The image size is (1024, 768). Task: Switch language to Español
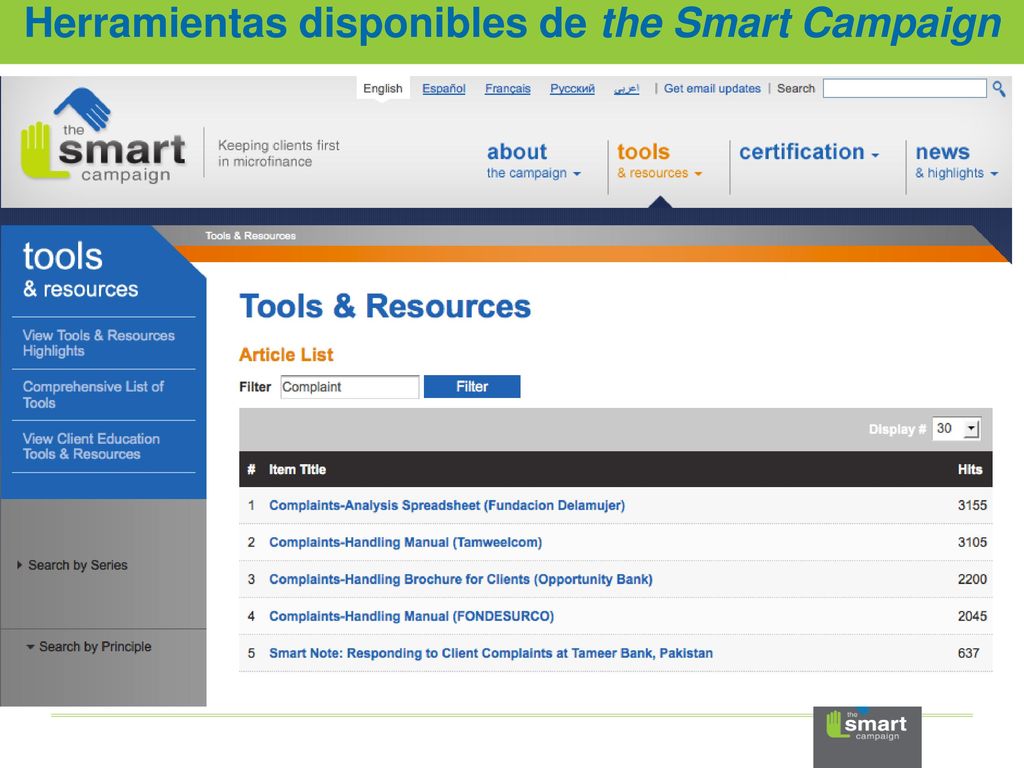tap(443, 88)
